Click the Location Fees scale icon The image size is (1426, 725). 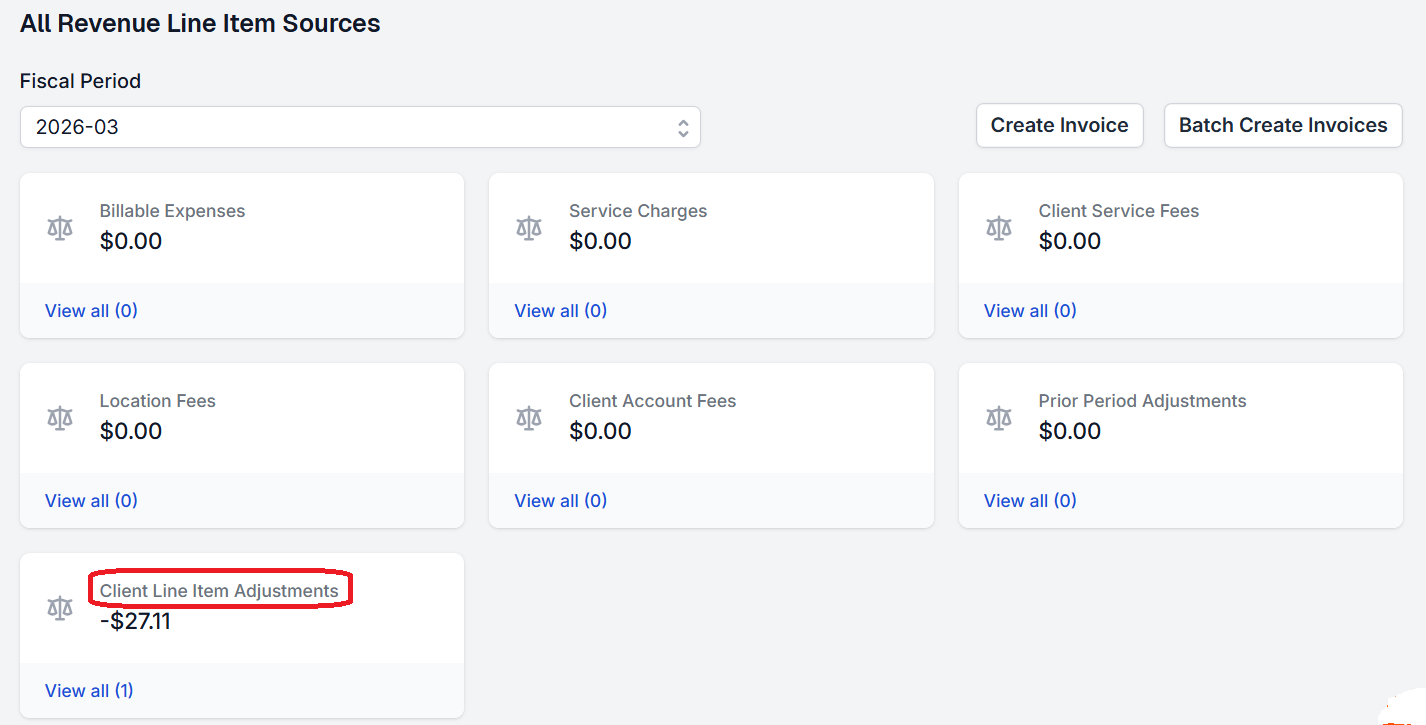(60, 418)
